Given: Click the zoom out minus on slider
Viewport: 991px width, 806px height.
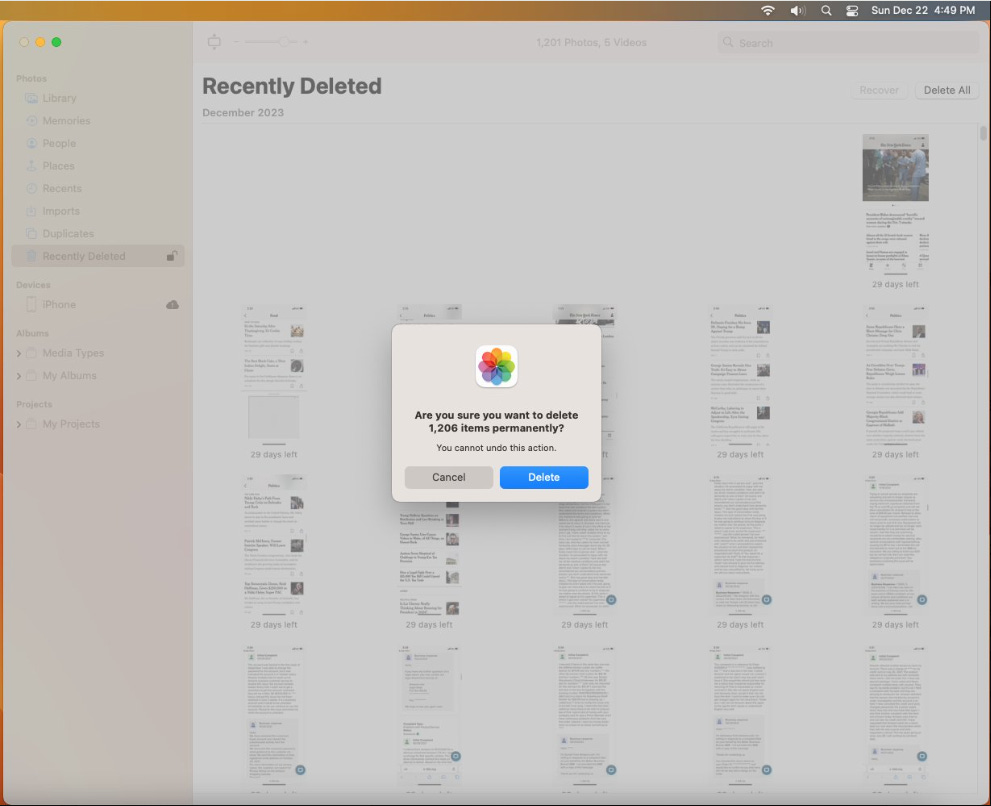Looking at the screenshot, I should [237, 42].
